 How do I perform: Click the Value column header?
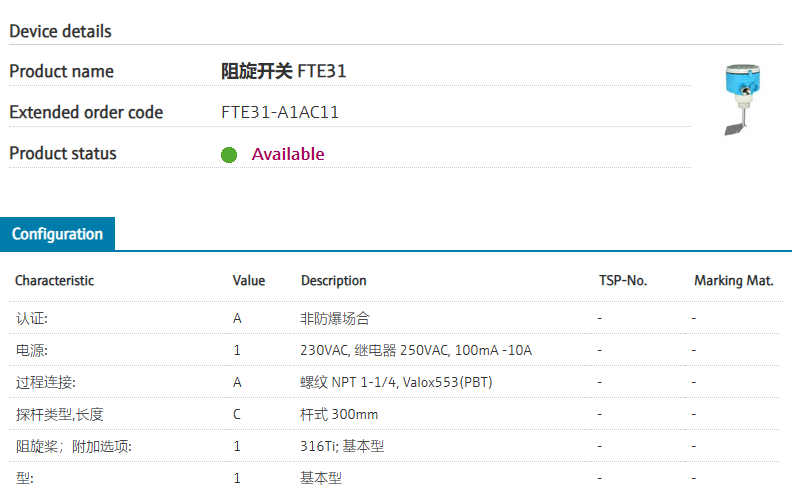[x=249, y=281]
